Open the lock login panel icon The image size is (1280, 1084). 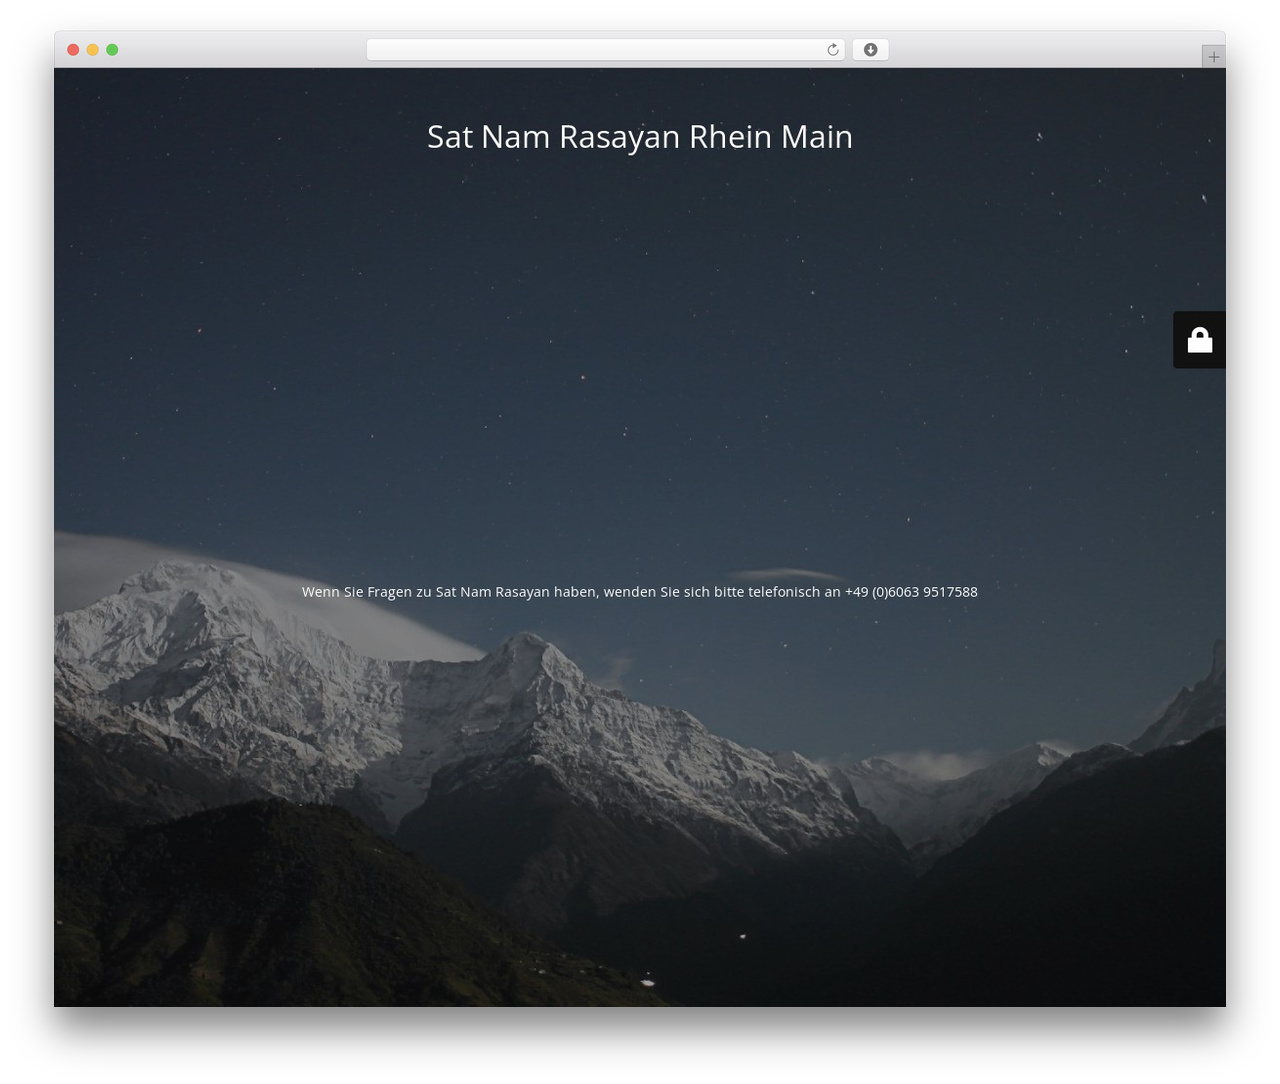click(1199, 340)
